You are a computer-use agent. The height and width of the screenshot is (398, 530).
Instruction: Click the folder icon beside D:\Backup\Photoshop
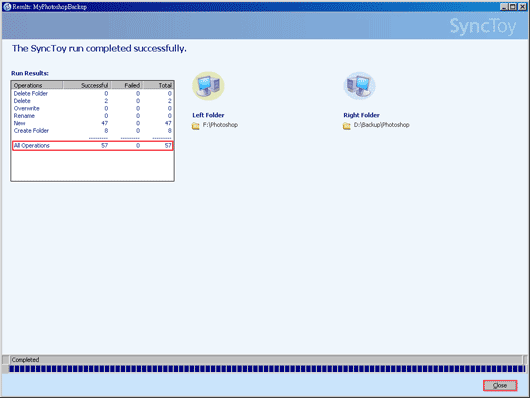coord(346,126)
